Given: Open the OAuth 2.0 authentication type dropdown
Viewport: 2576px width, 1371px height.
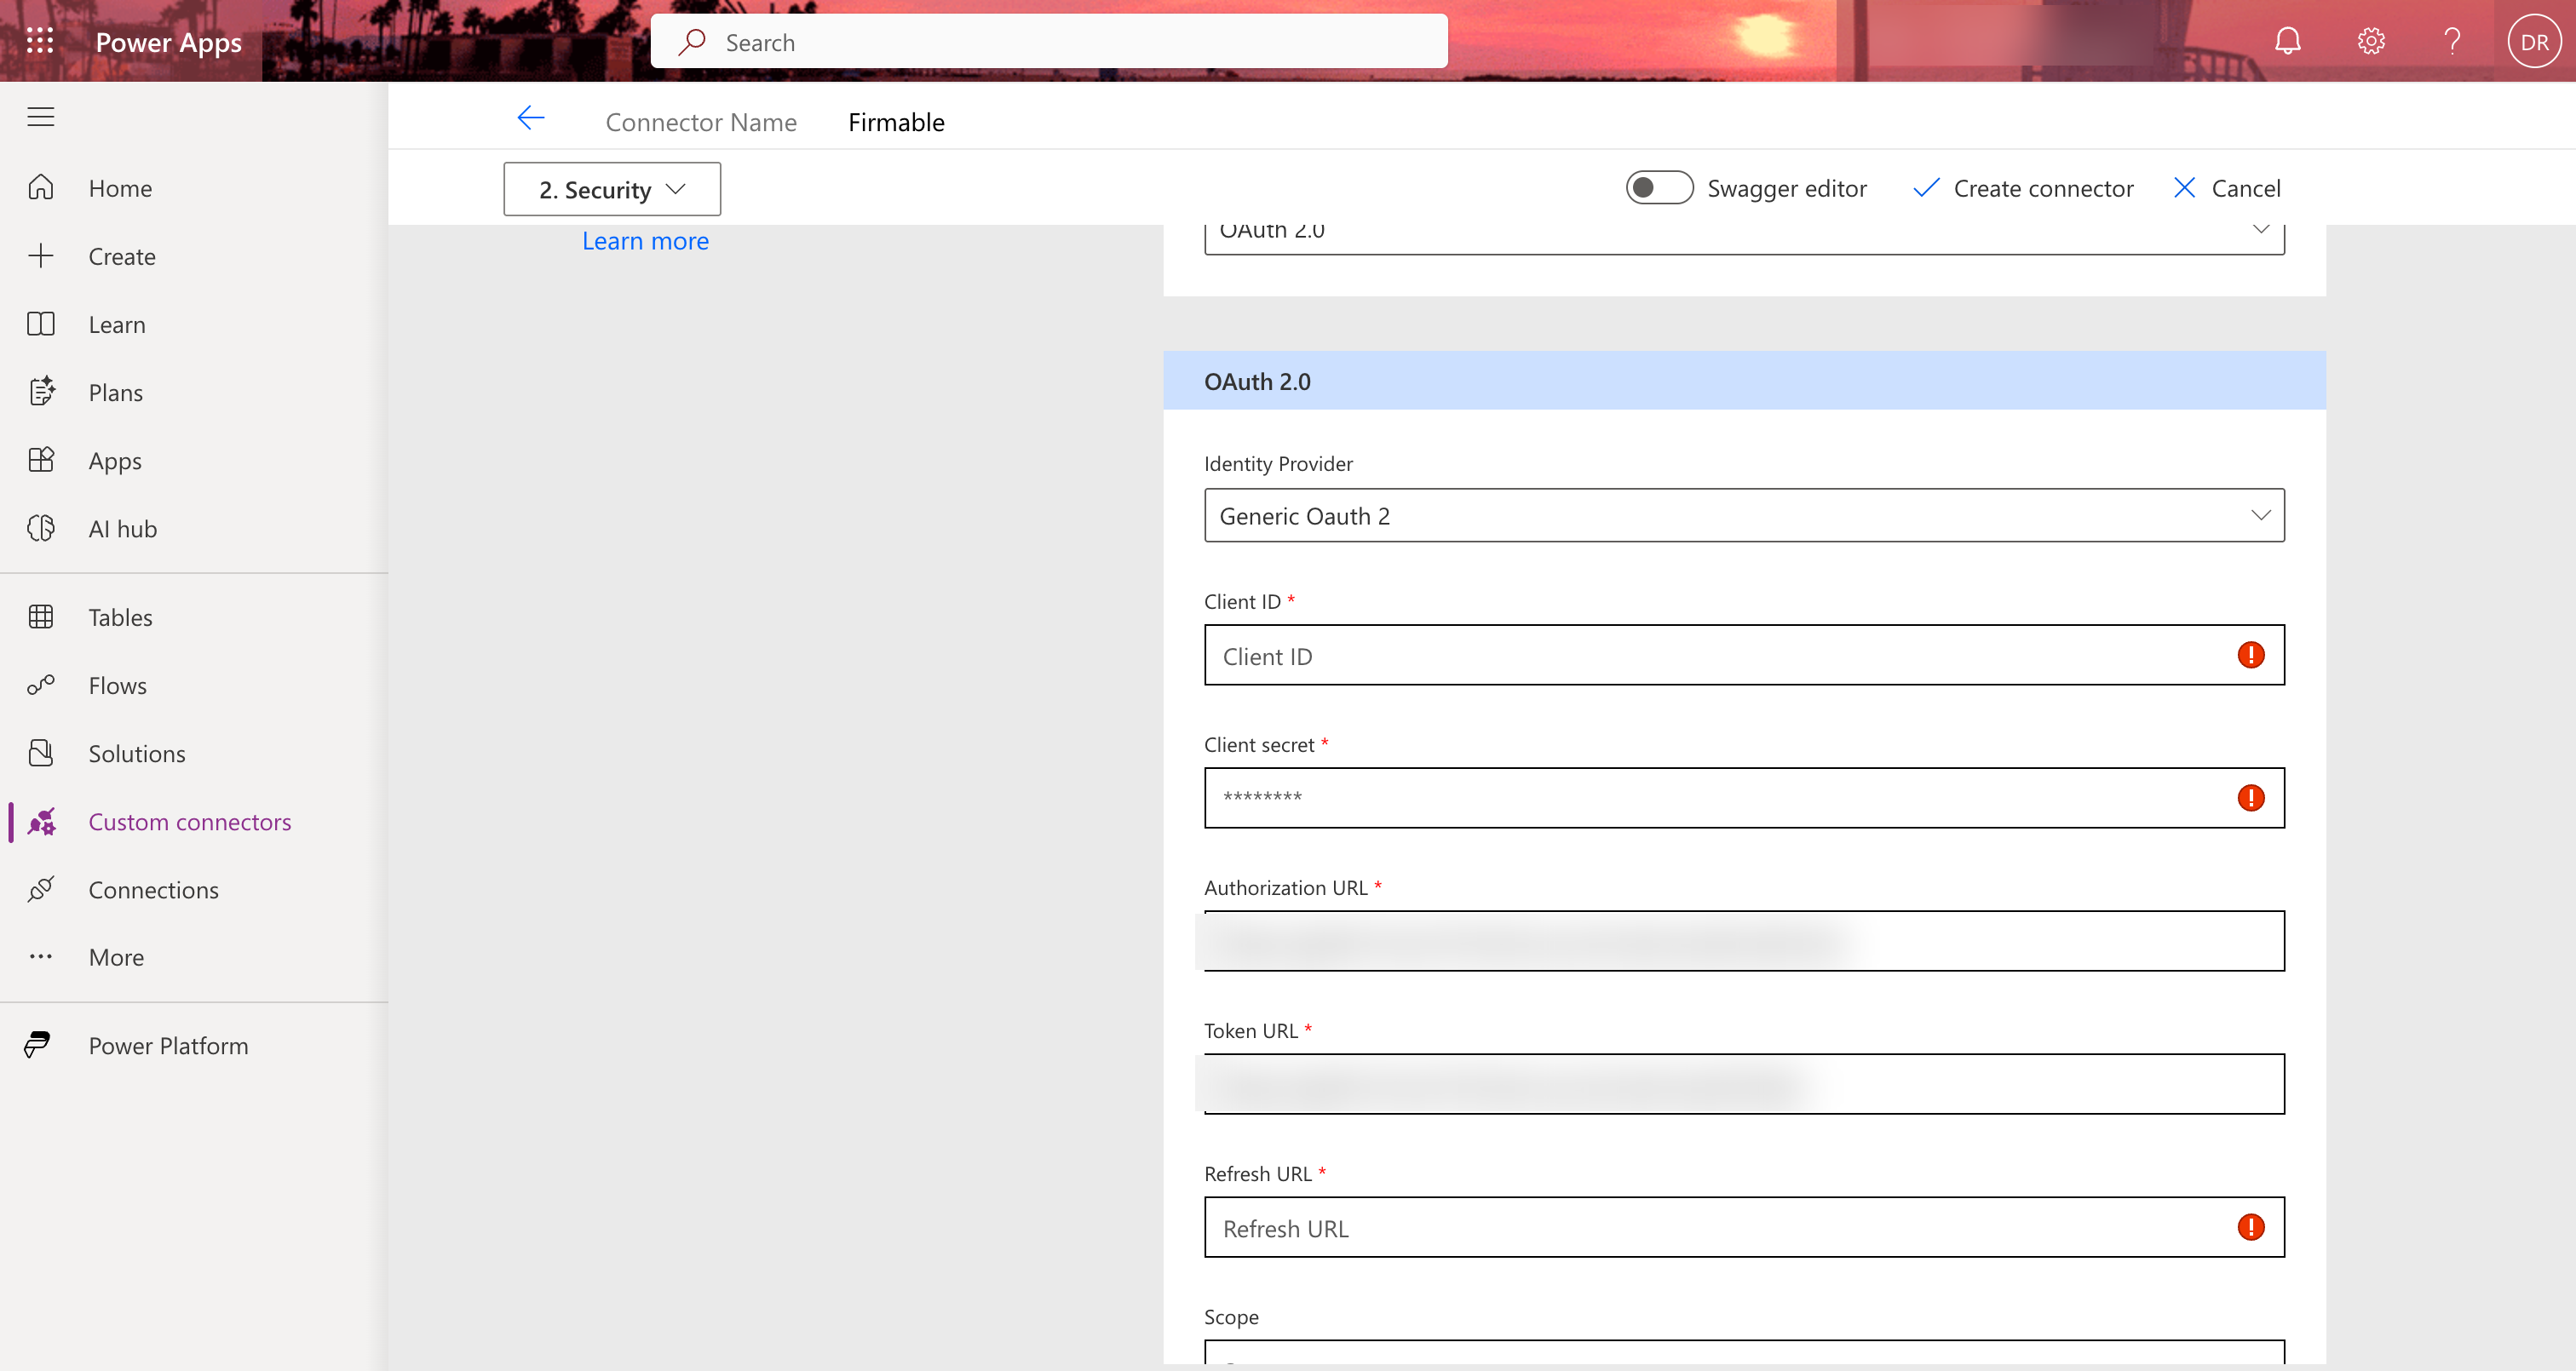Looking at the screenshot, I should (1744, 239).
